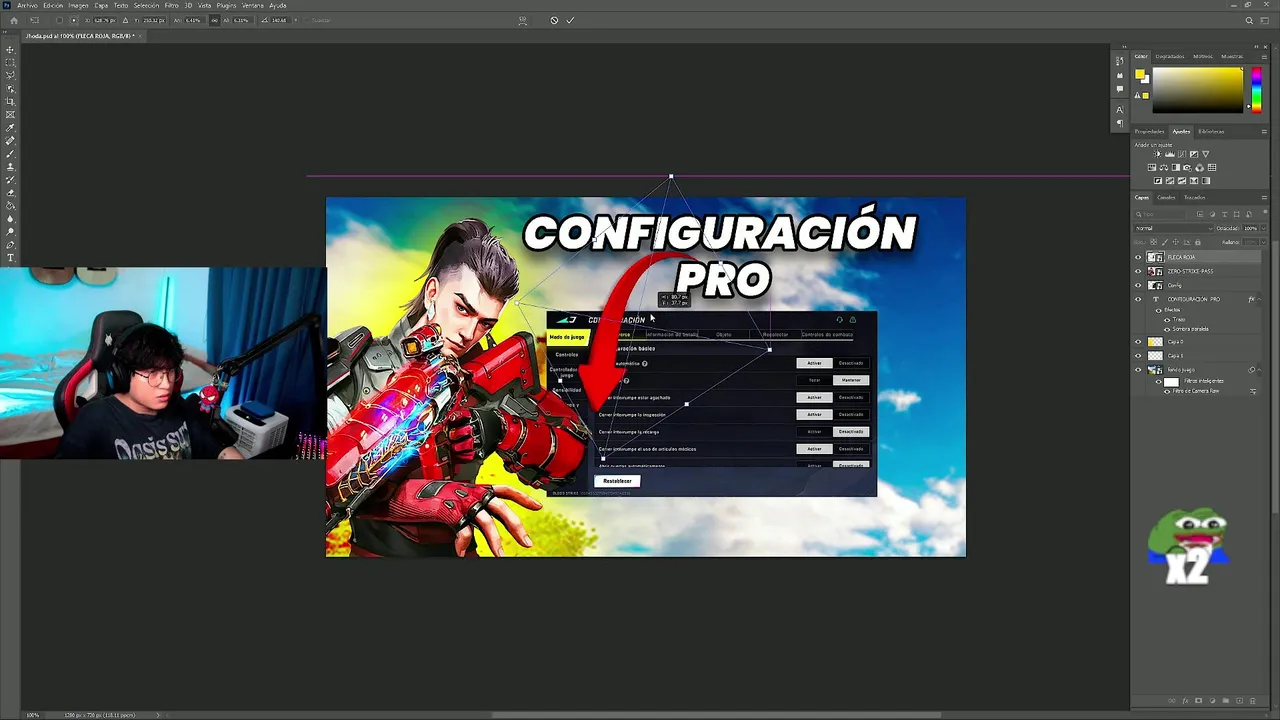1280x720 pixels.
Task: Hide the CONFIGURACIÓN PRO text layer
Action: (1138, 299)
